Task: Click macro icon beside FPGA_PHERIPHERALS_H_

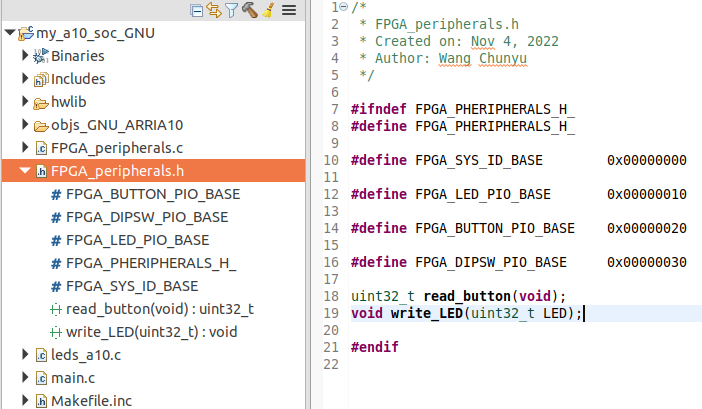Action: 56,264
